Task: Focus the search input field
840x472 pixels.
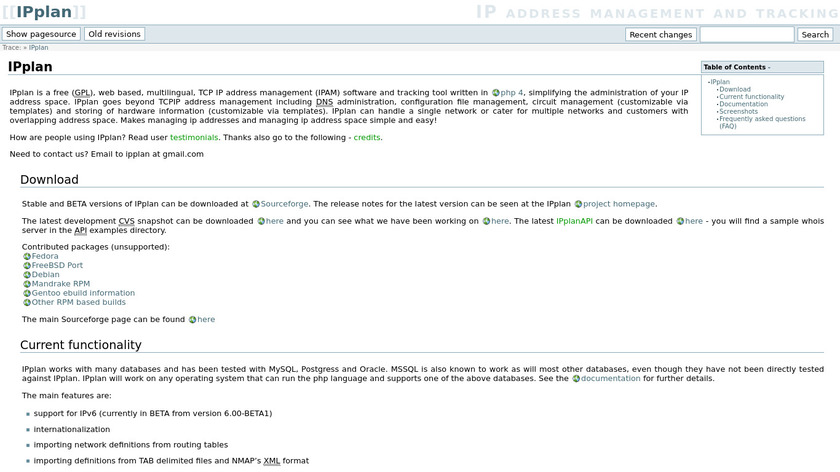Action: [747, 34]
